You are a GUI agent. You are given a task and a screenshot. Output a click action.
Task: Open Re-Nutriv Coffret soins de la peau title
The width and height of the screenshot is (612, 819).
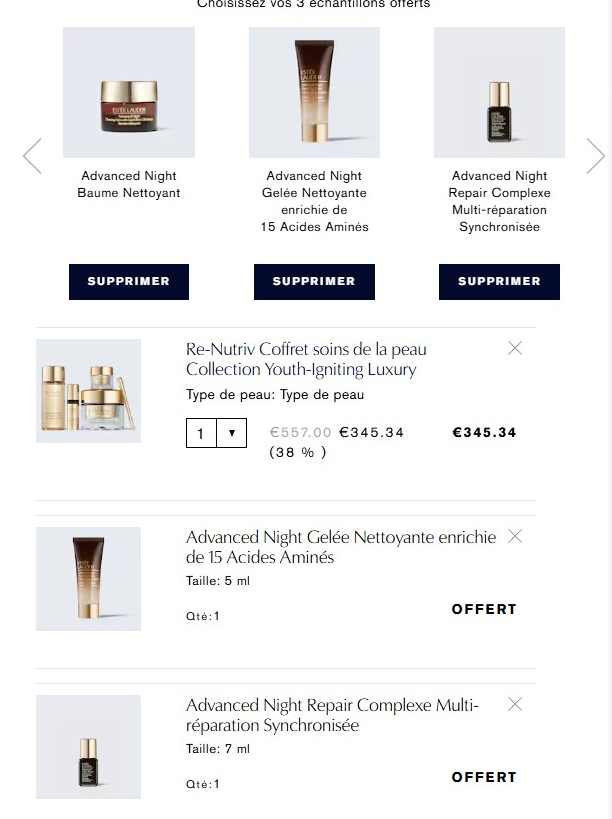306,359
